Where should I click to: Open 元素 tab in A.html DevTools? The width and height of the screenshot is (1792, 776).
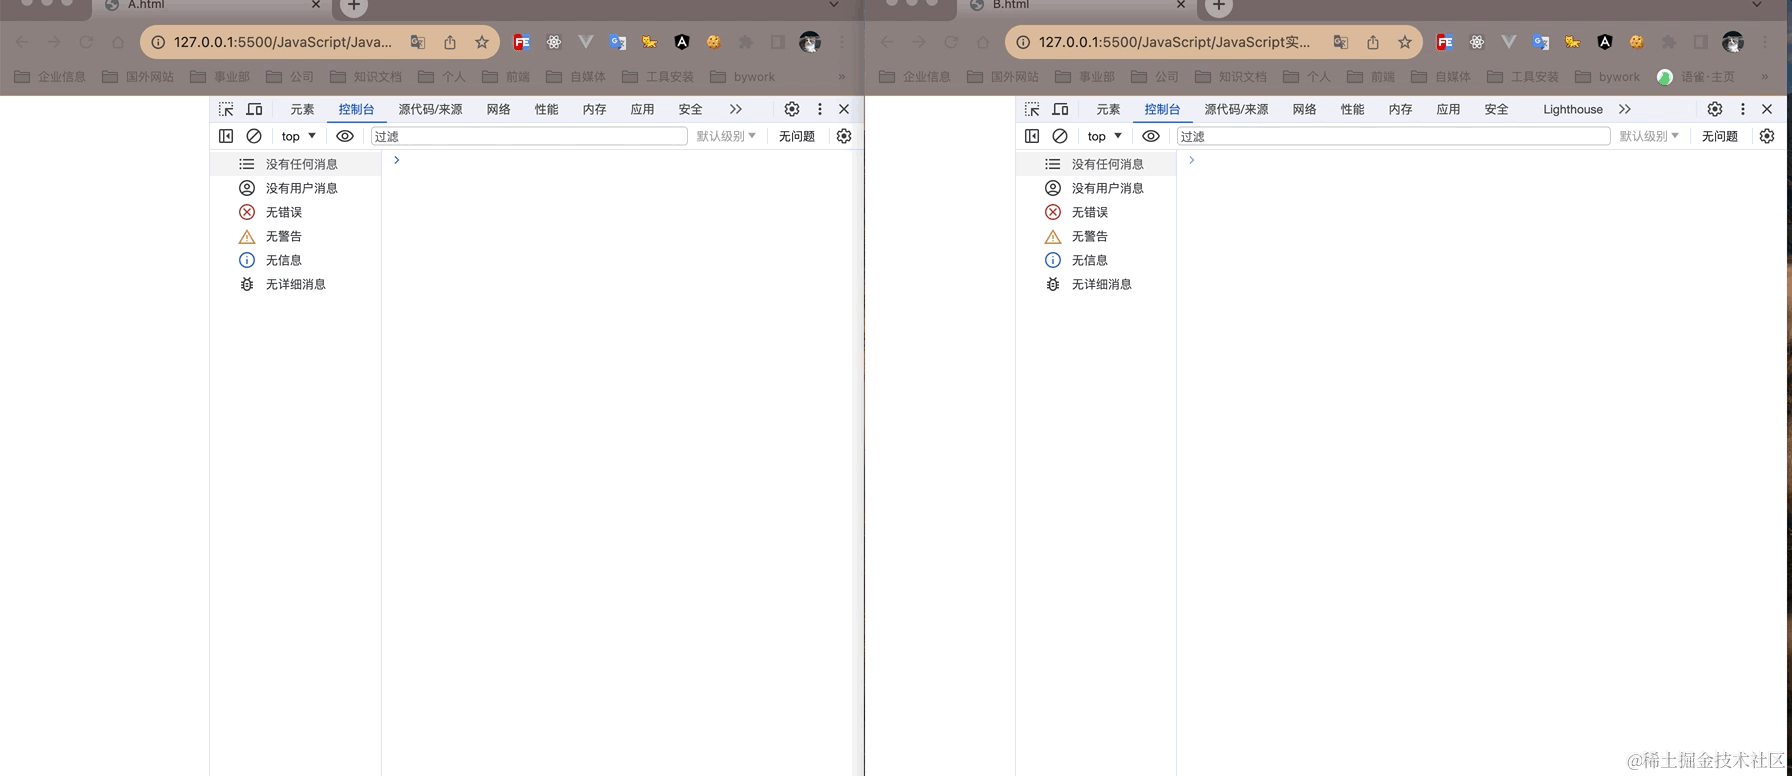tap(302, 109)
